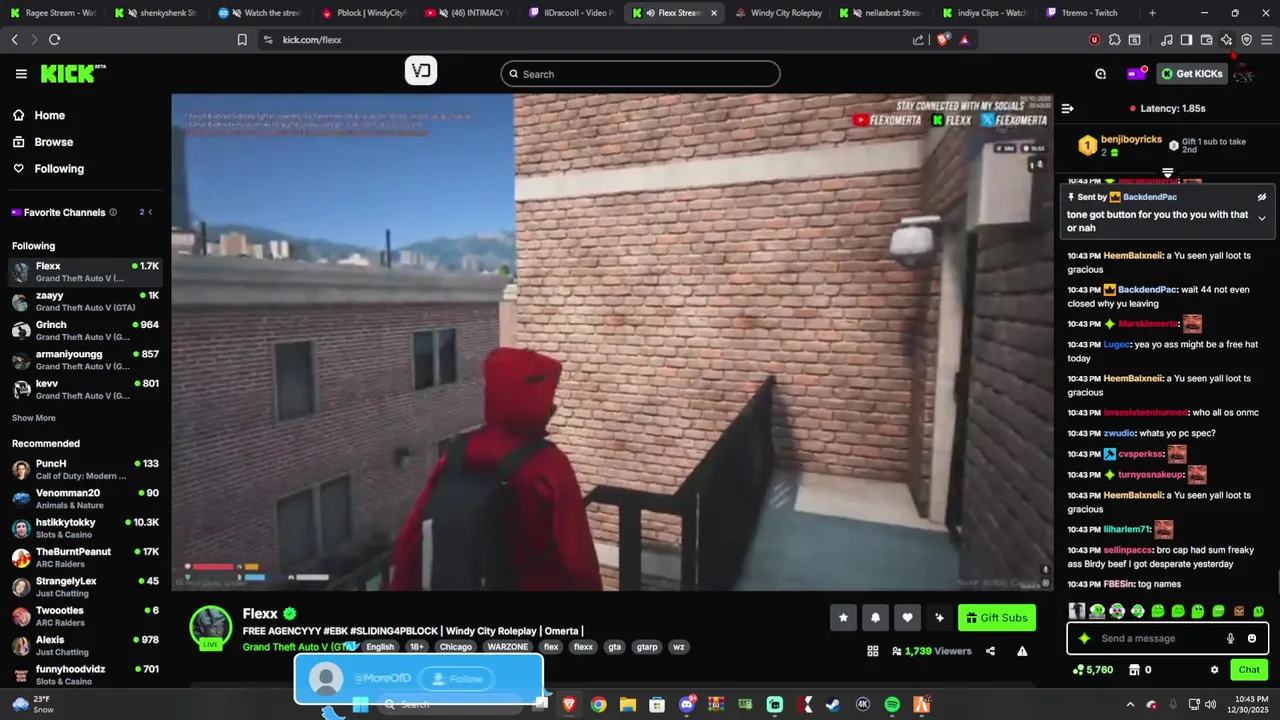Open zaayy channel in Following list
Viewport: 1280px width, 720px height.
pos(85,302)
